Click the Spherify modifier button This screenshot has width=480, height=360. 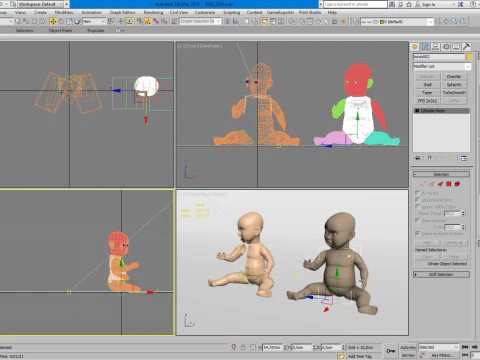click(454, 85)
